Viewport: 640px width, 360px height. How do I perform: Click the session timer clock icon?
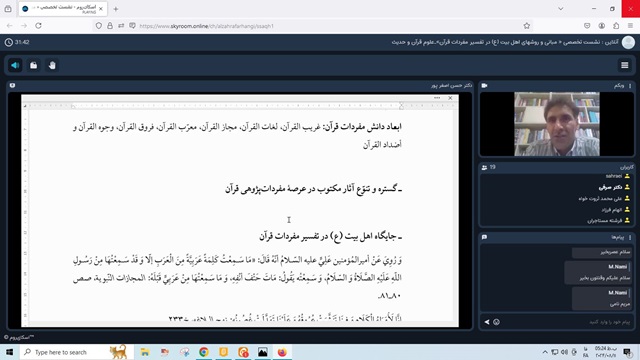9,42
